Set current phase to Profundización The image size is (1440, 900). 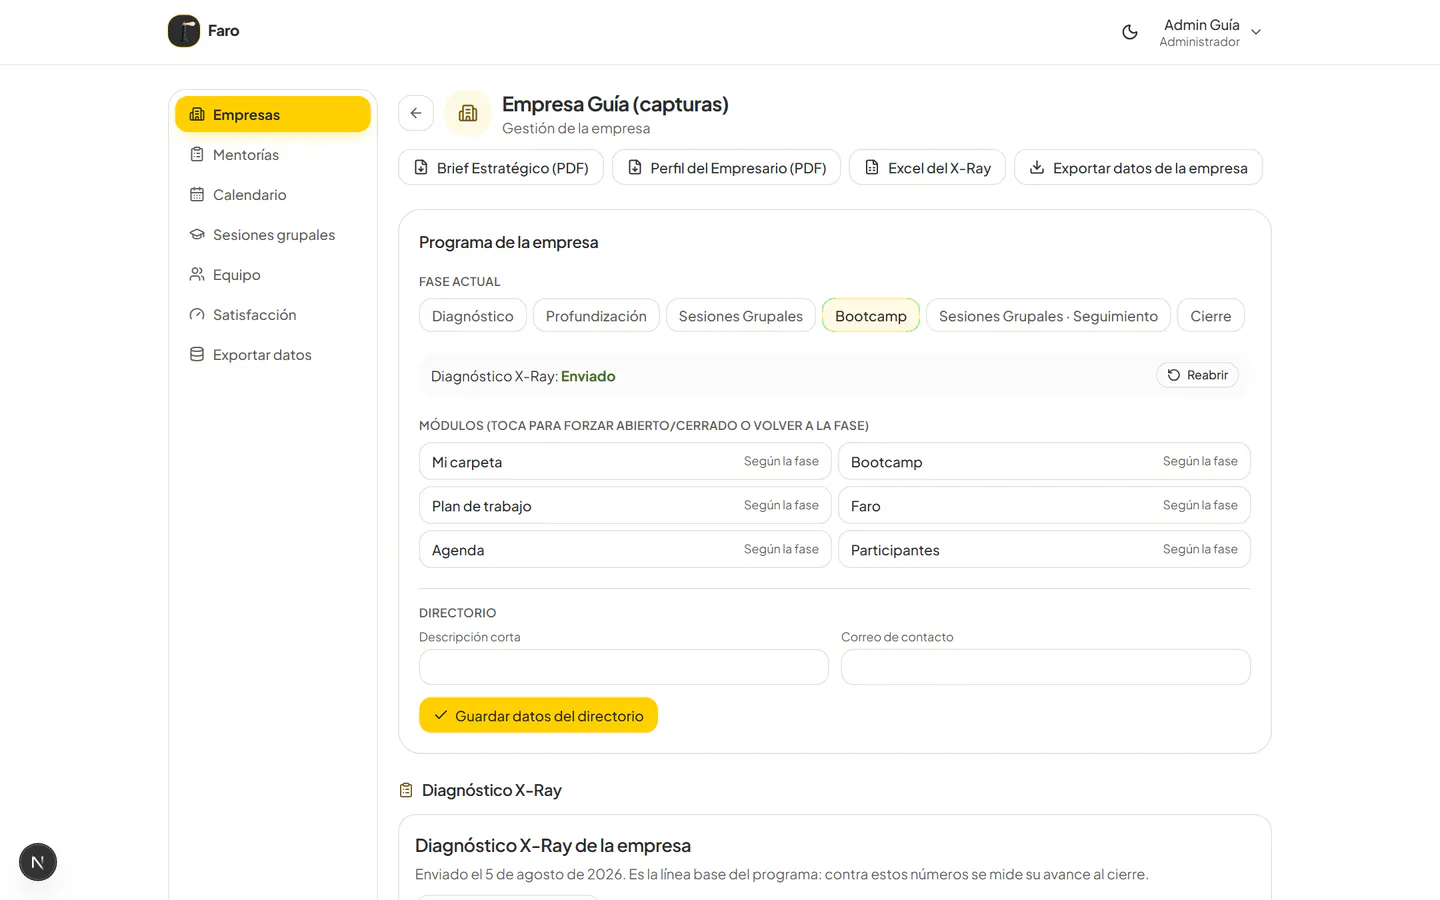tap(596, 316)
